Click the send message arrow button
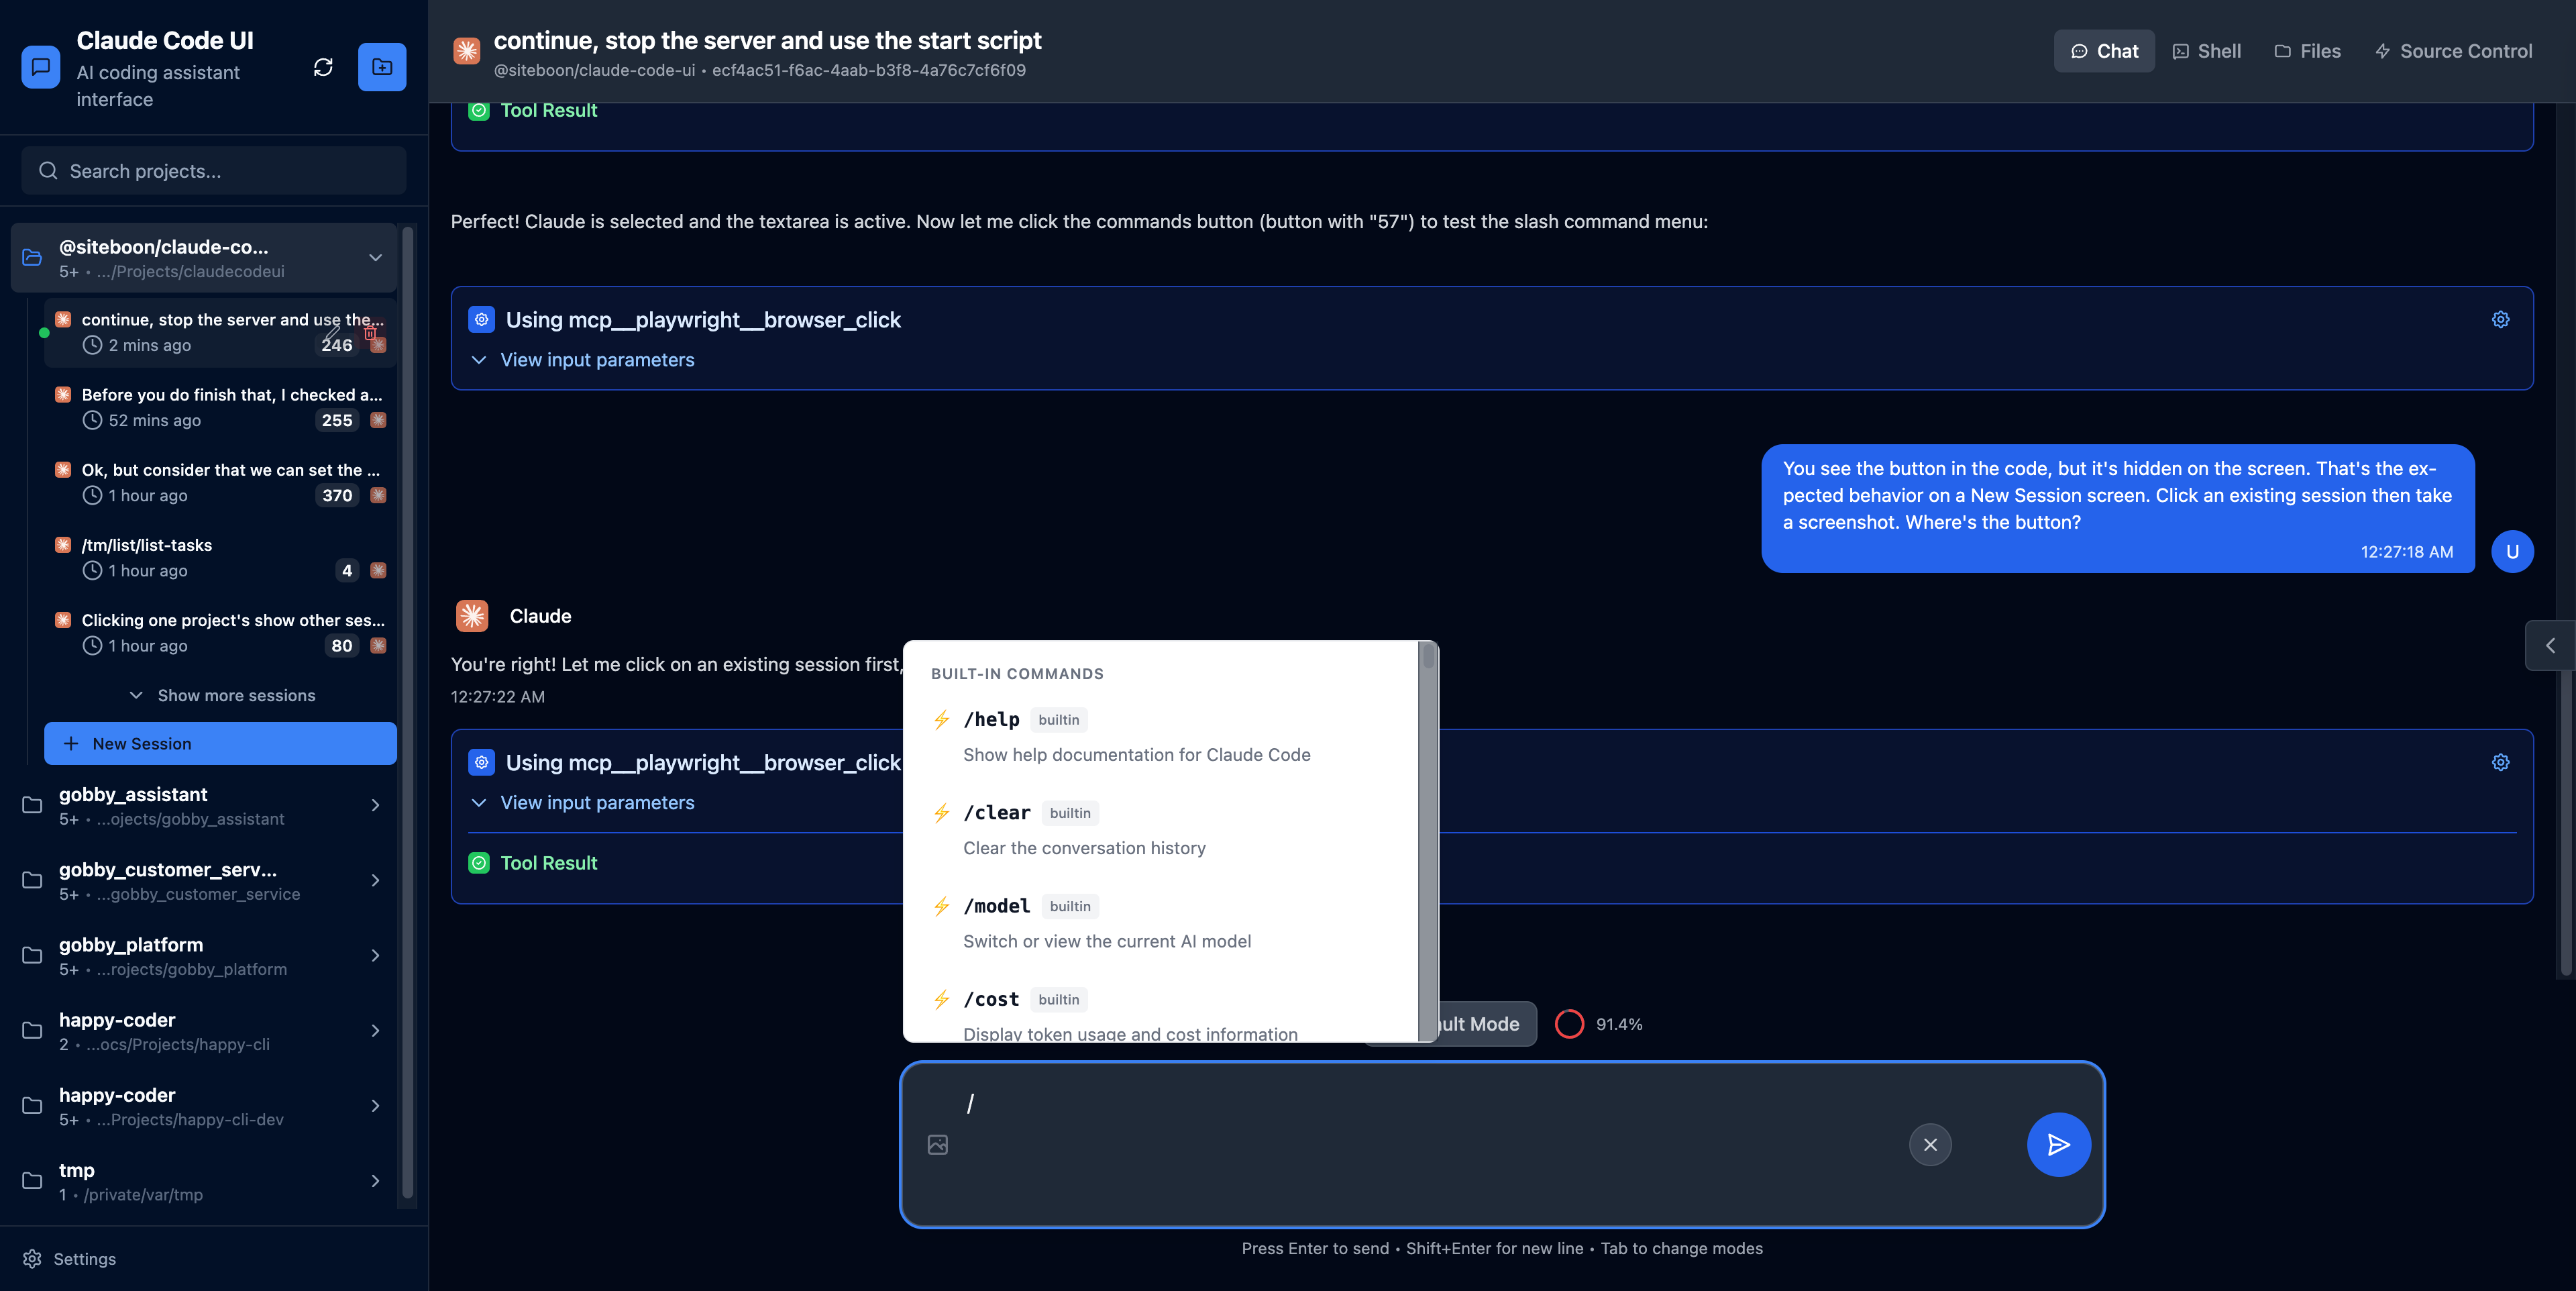 pyautogui.click(x=2058, y=1144)
